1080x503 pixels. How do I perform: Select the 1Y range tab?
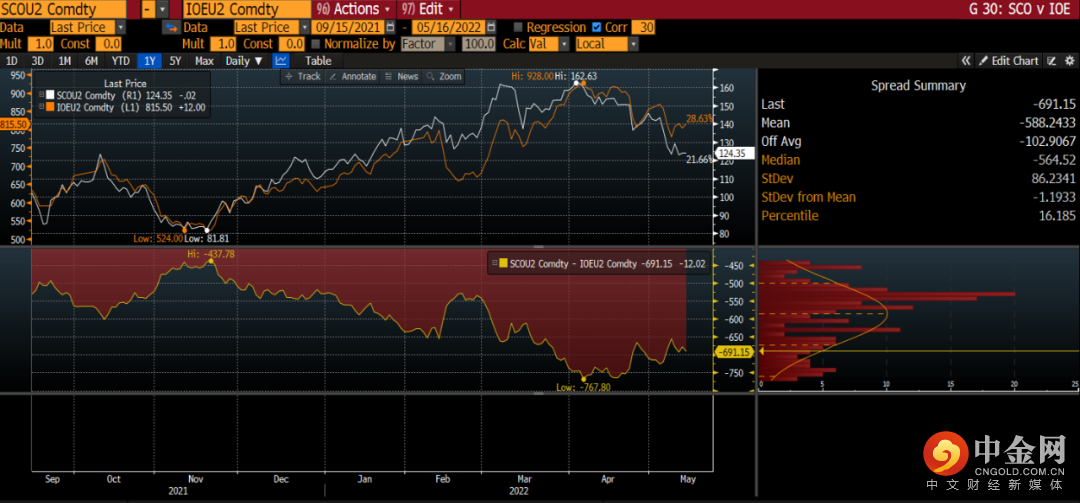point(149,61)
